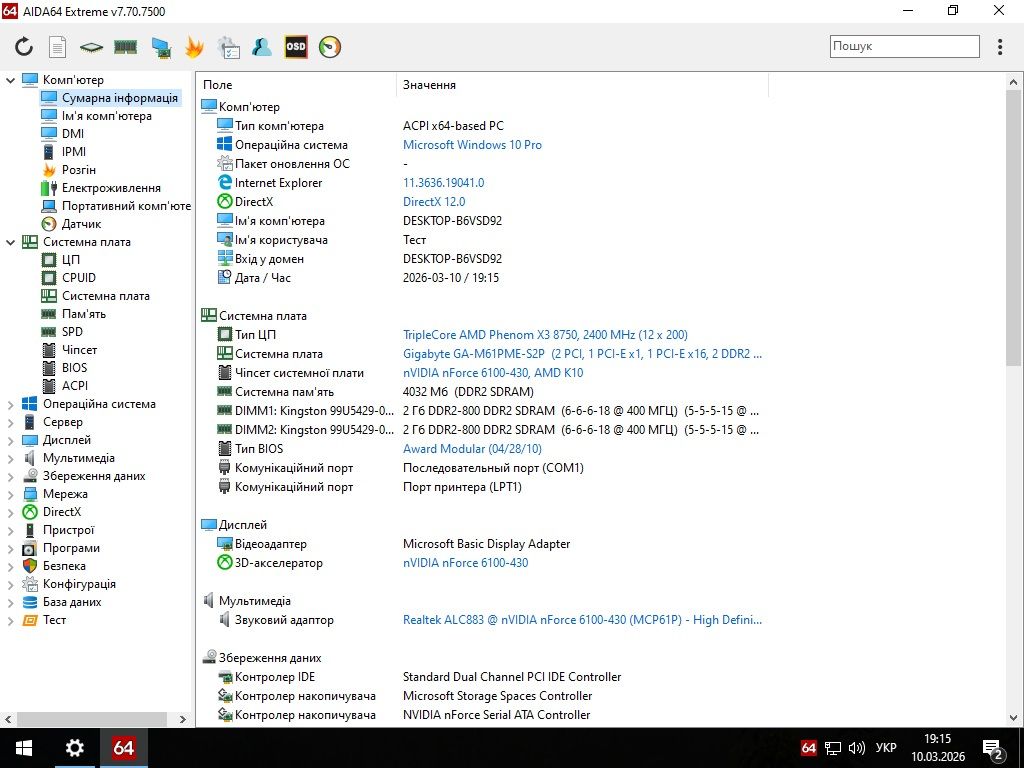
Task: Select Безпека in the tree
Action: tap(64, 566)
